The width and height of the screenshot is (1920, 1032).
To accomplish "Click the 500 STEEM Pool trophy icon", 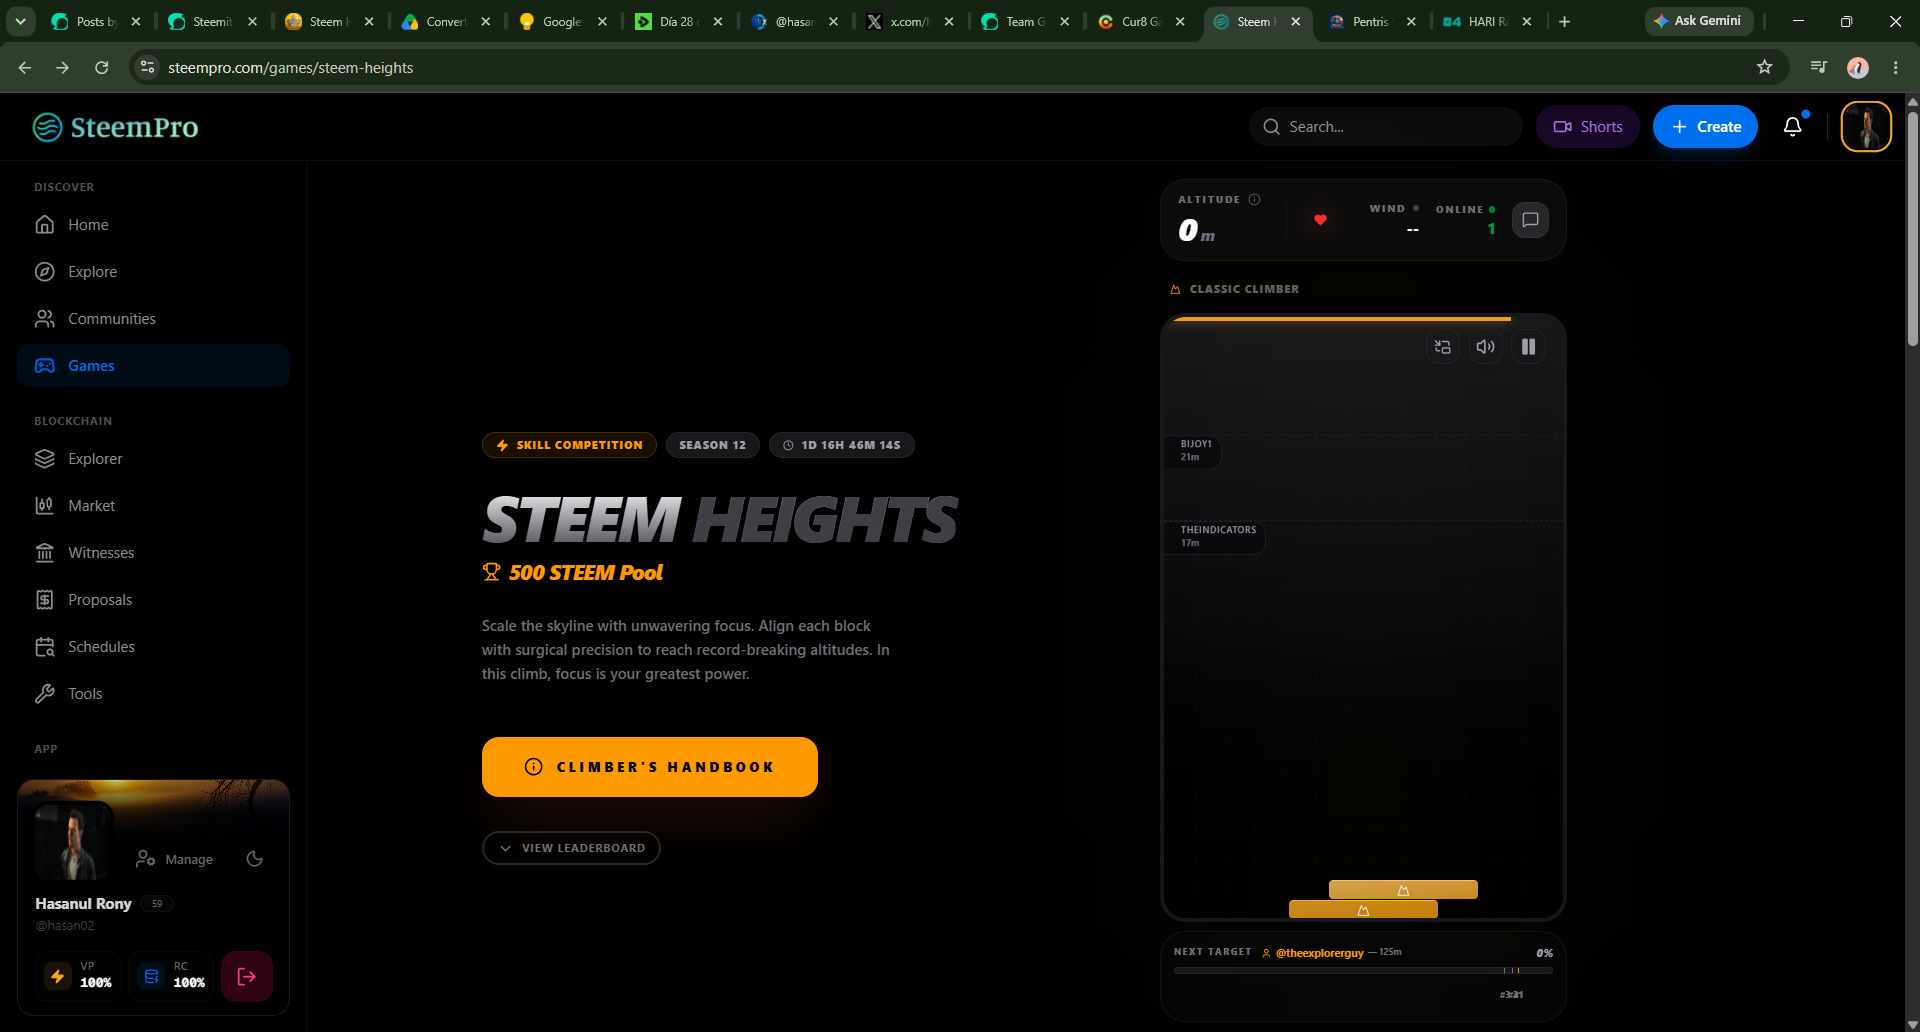I will [x=491, y=572].
